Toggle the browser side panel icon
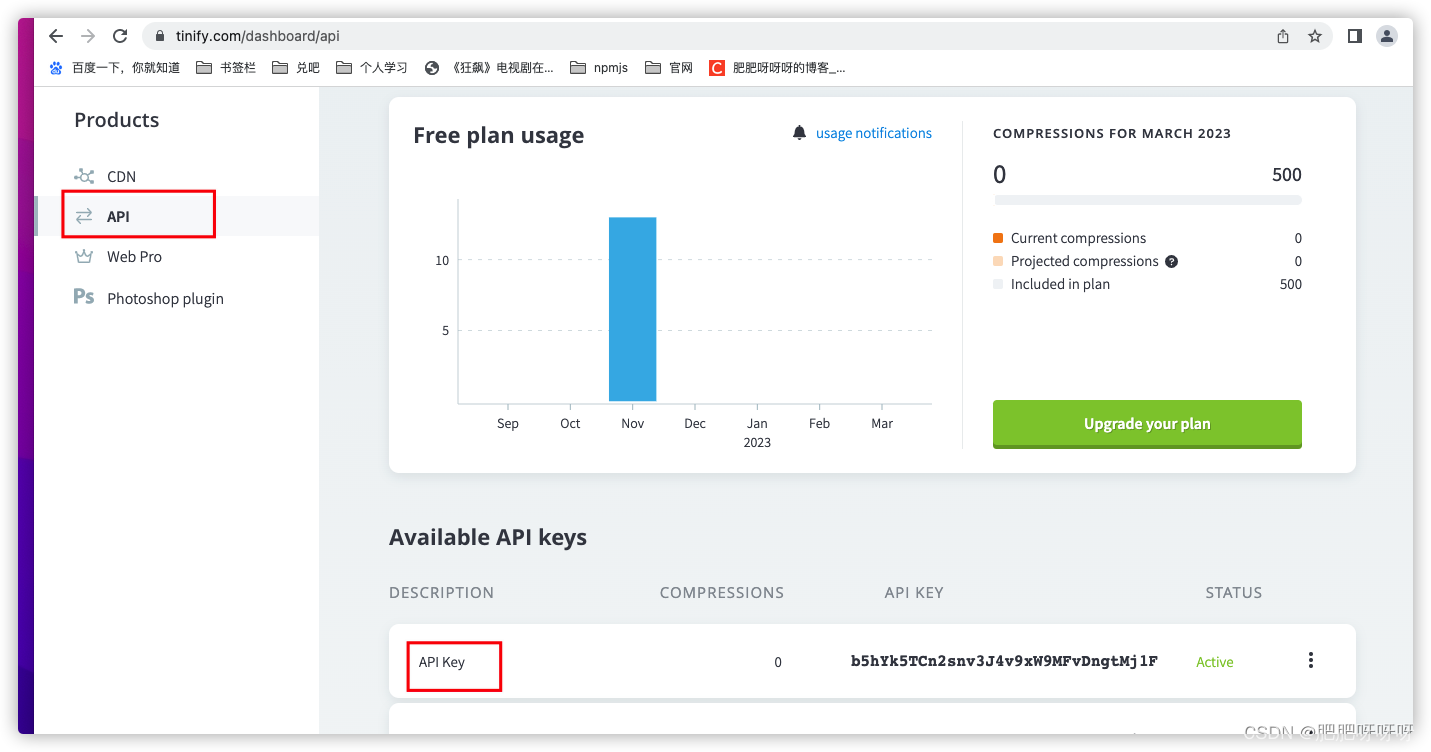The width and height of the screenshot is (1431, 752). (x=1355, y=36)
